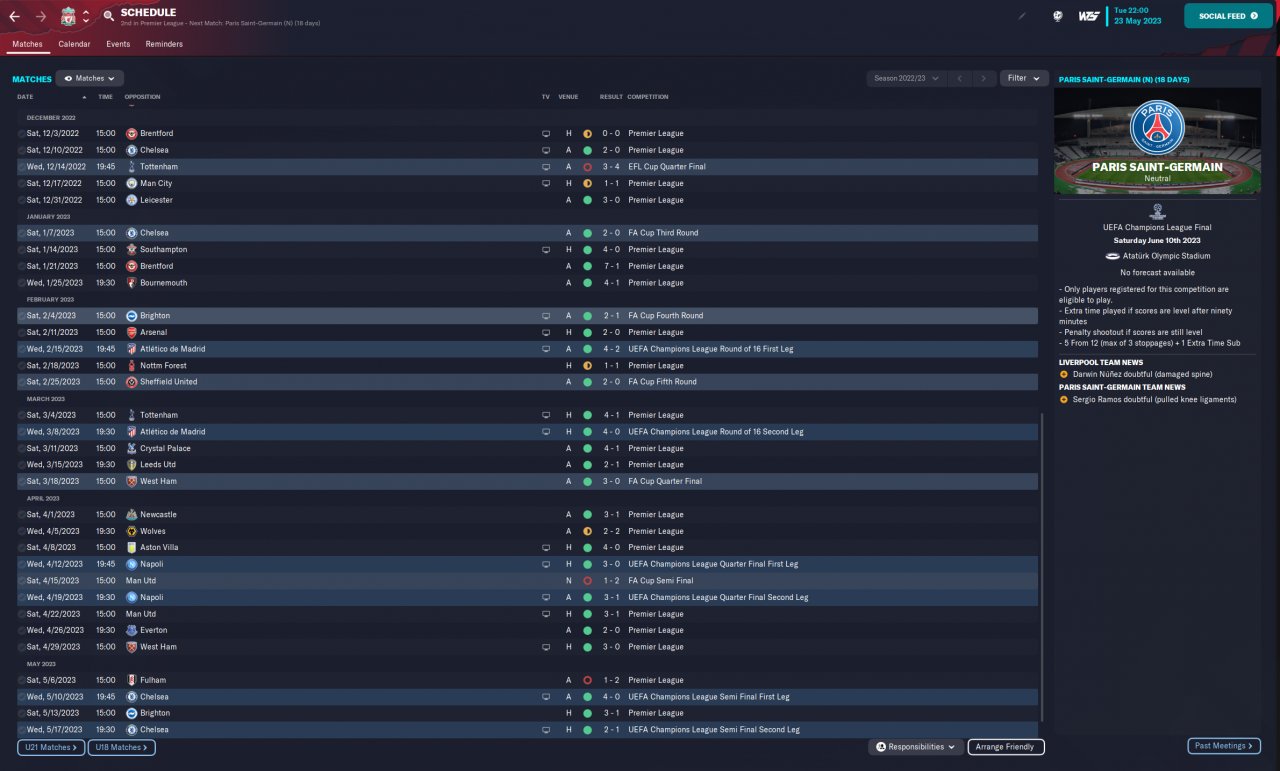The image size is (1280, 771).
Task: Sort by the Opposition column header
Action: [x=142, y=97]
